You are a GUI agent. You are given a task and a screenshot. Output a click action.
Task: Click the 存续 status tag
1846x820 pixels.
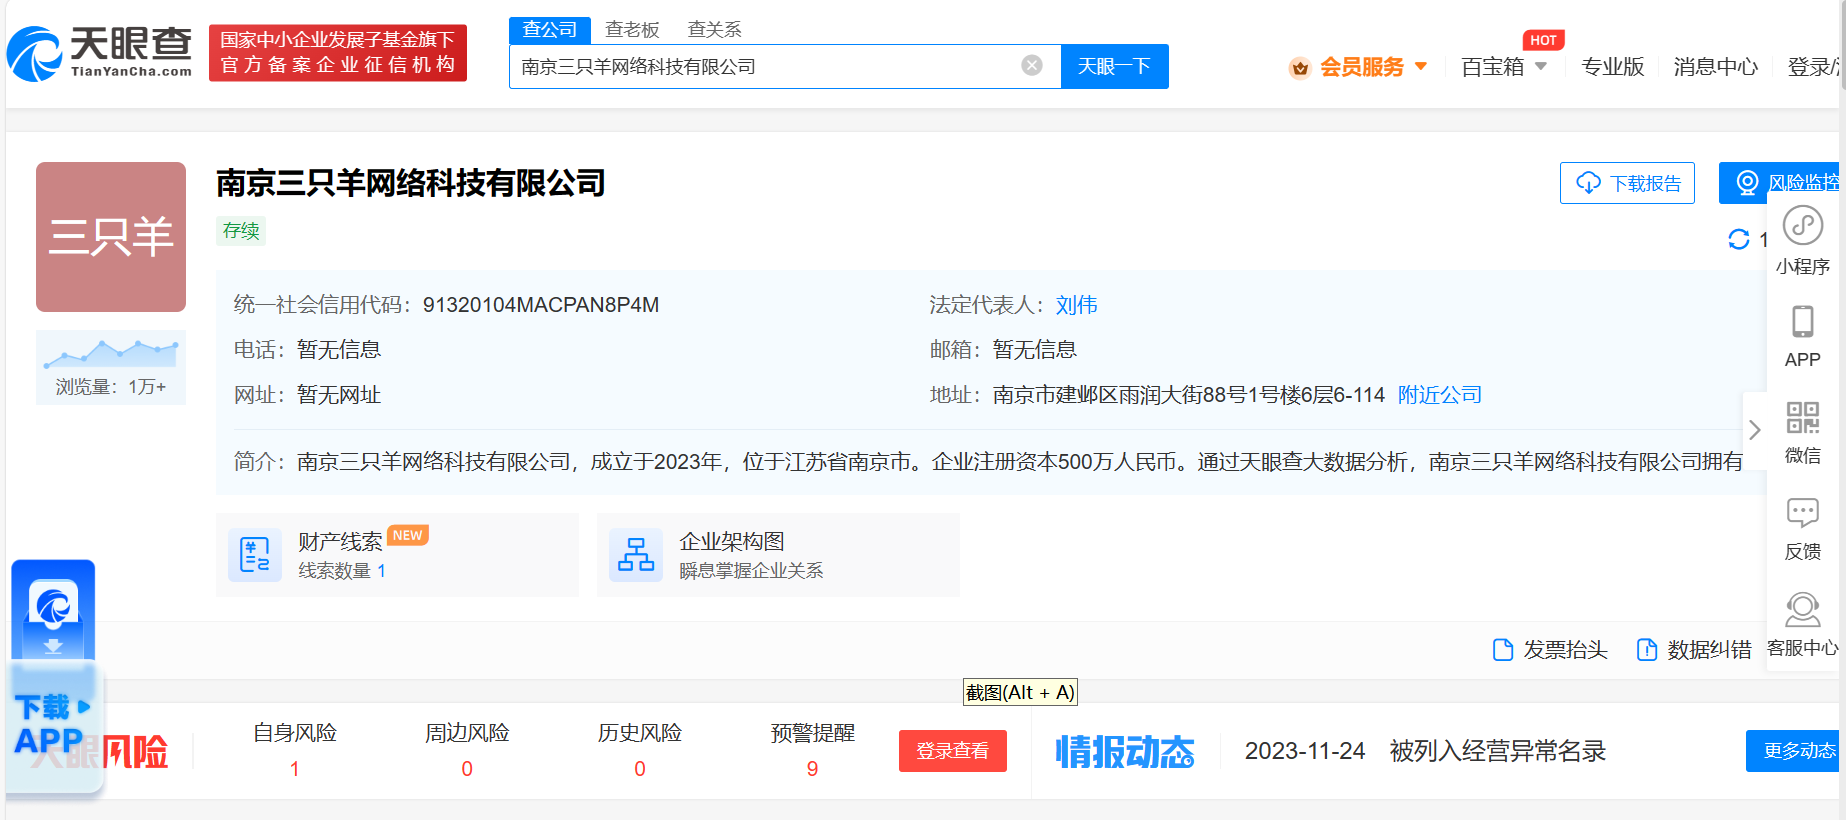pos(241,231)
